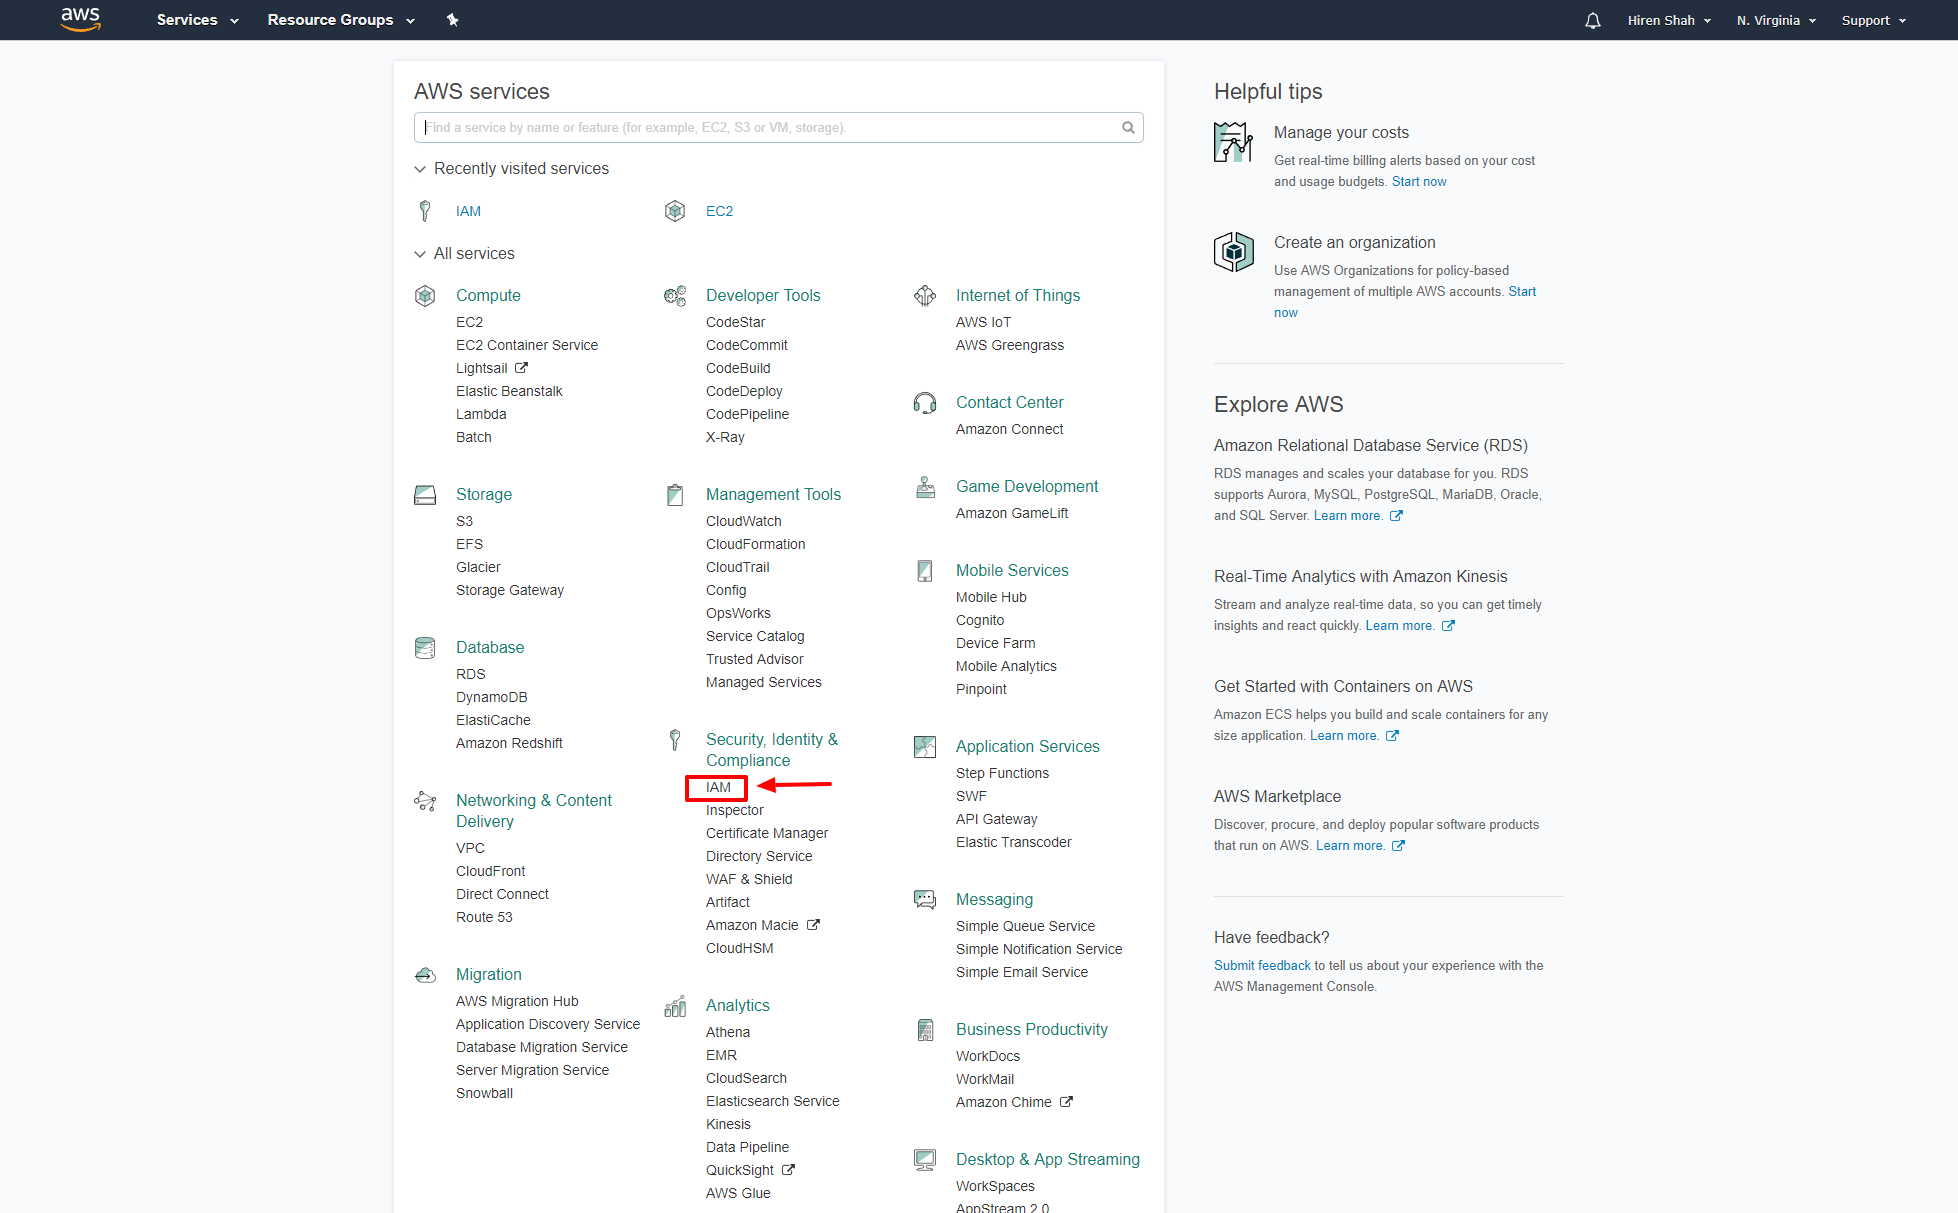
Task: Click Learn more for Amazon RDS
Action: click(x=1347, y=515)
